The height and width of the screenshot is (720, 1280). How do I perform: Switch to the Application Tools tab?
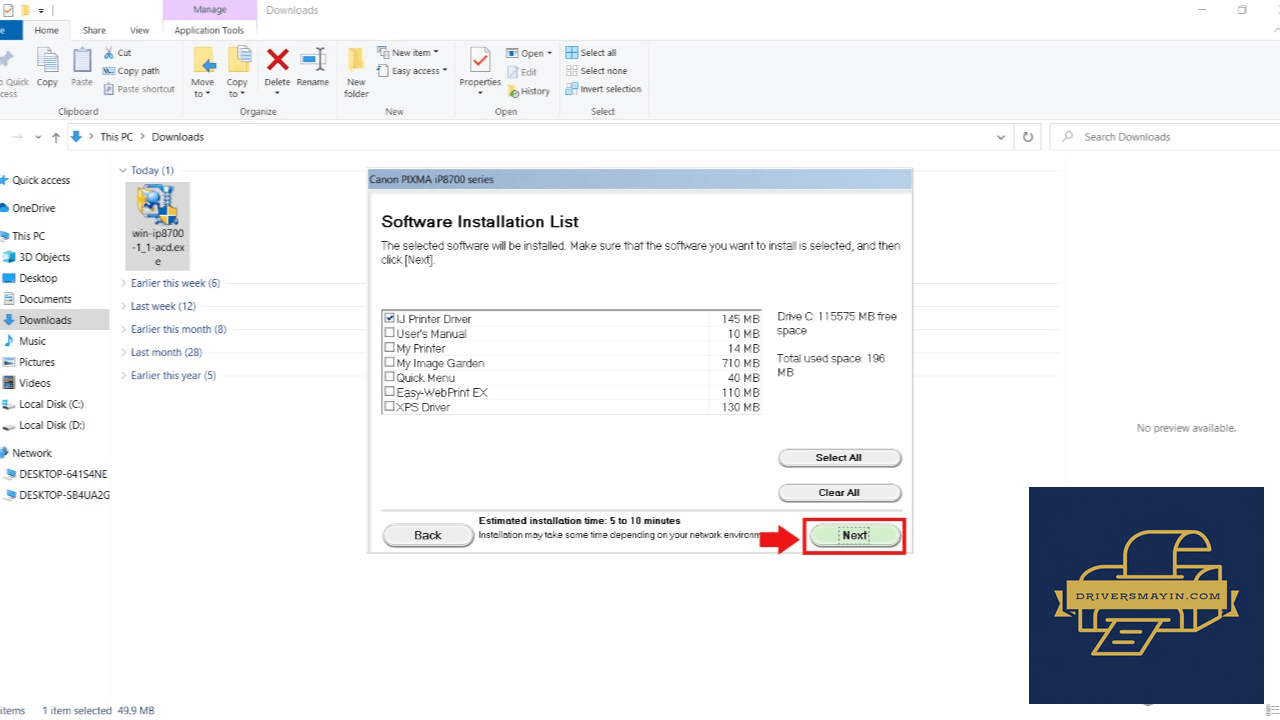[209, 31]
